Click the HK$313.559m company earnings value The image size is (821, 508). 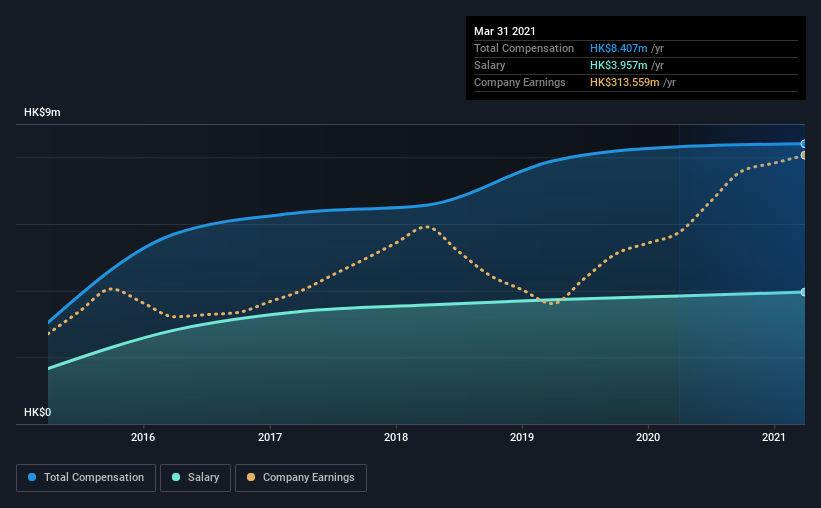pos(625,82)
